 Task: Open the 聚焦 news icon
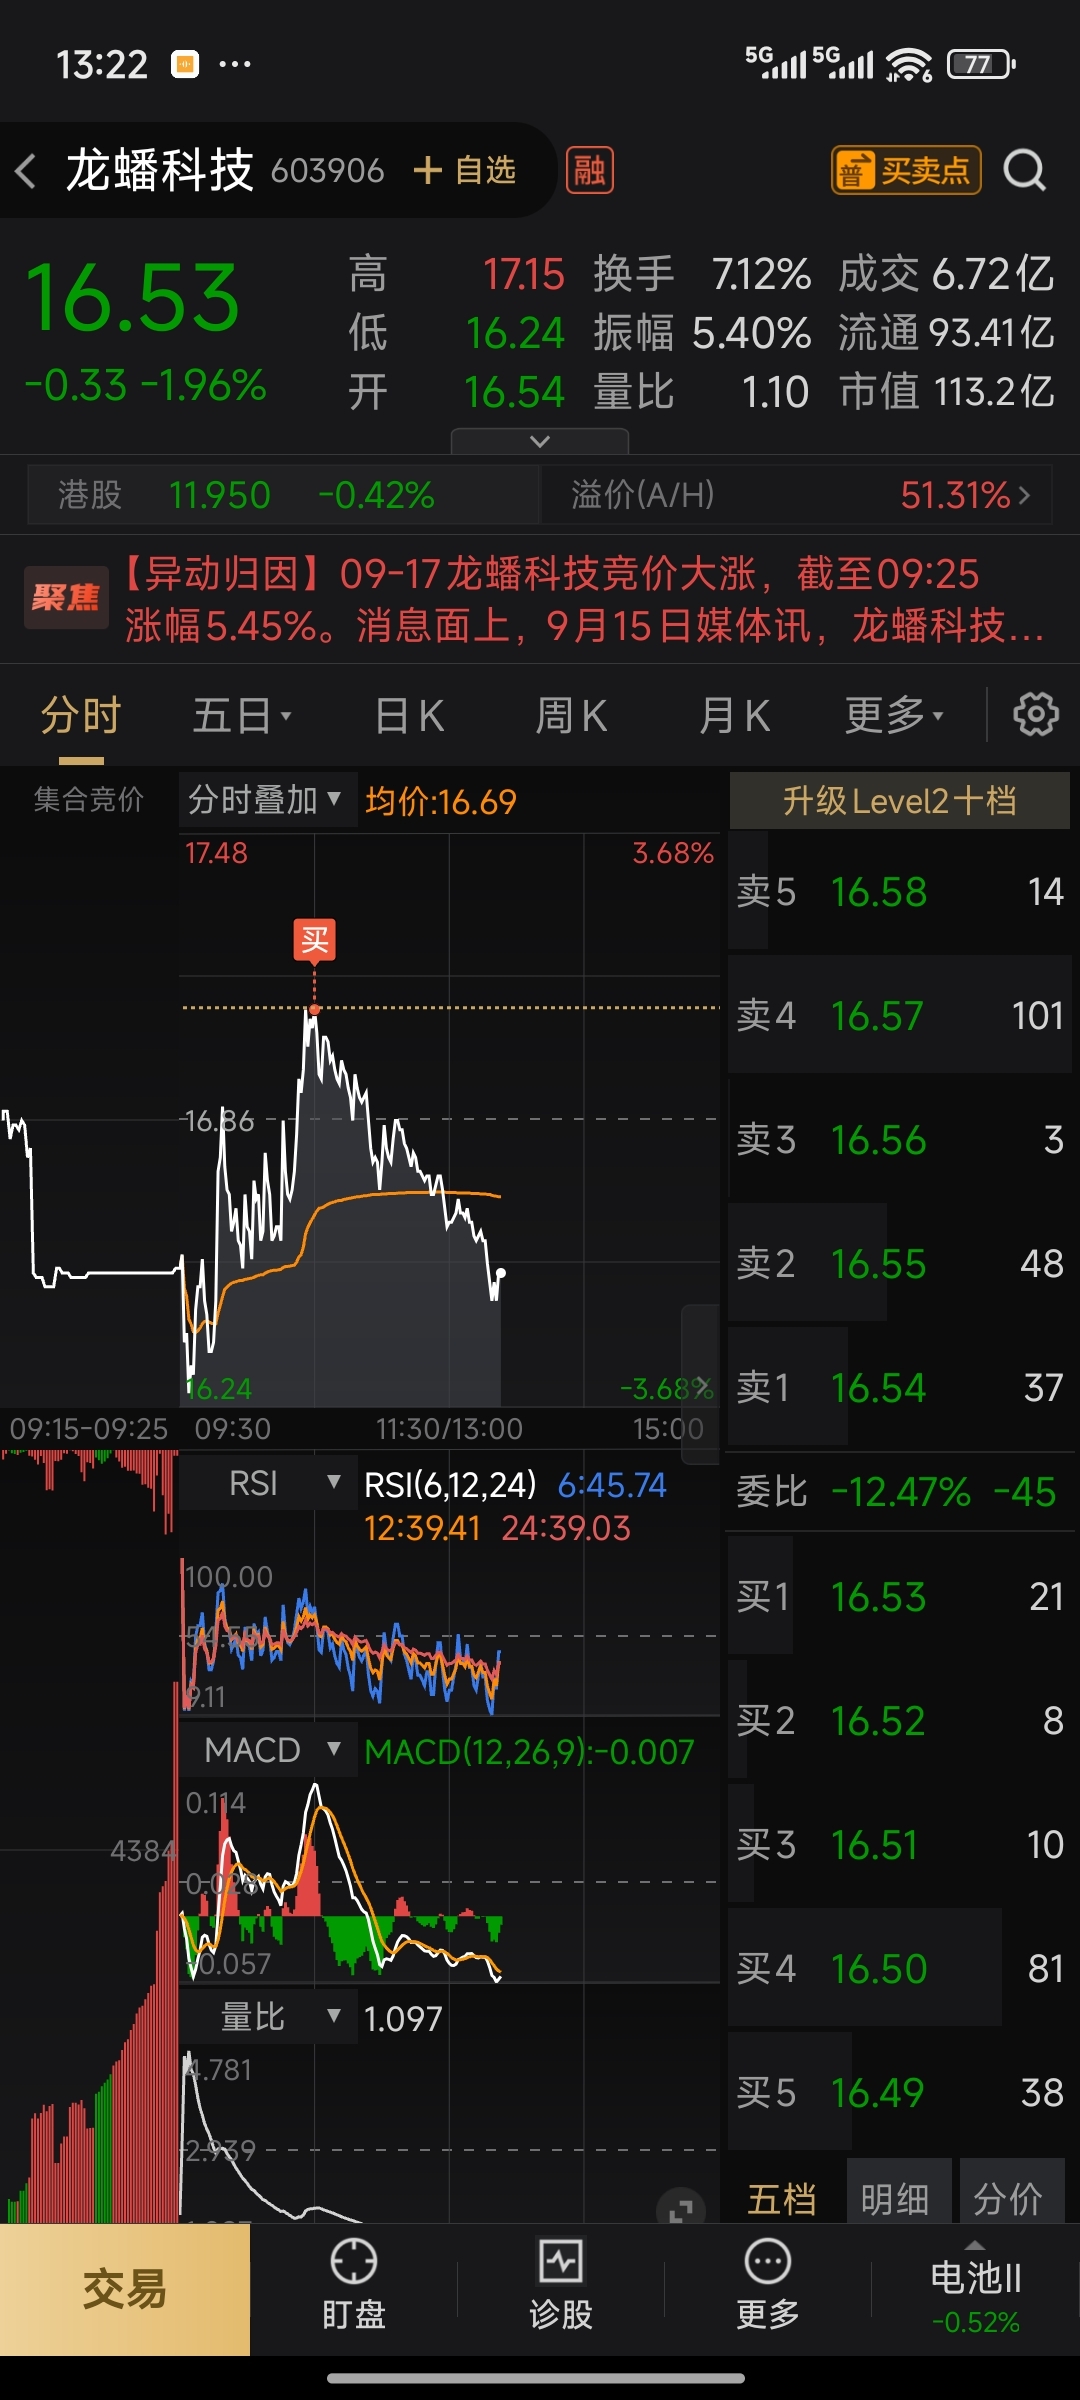(66, 598)
